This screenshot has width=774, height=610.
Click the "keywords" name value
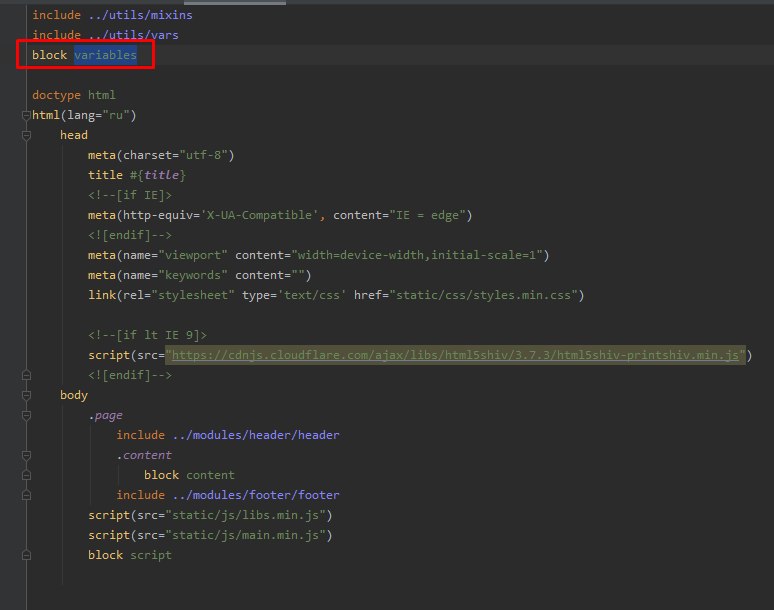pyautogui.click(x=193, y=275)
